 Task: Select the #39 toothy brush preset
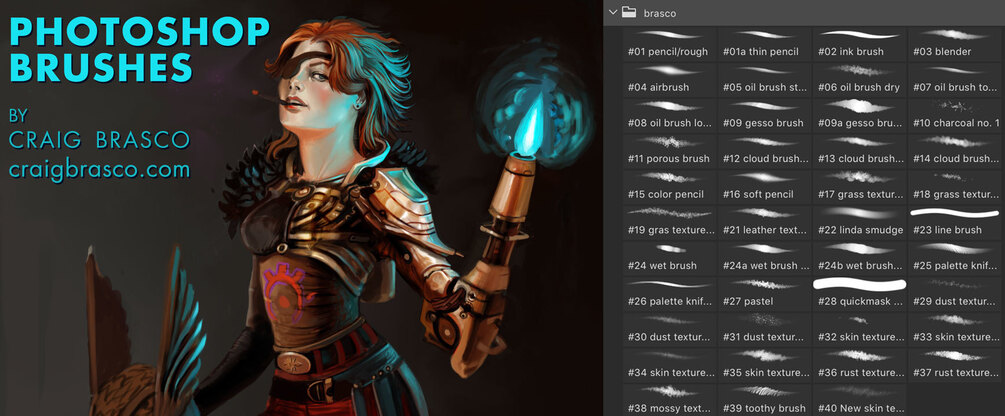coord(765,400)
